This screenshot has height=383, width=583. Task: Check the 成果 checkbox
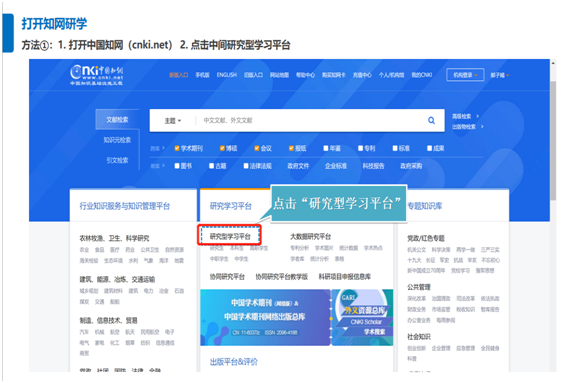(x=429, y=148)
